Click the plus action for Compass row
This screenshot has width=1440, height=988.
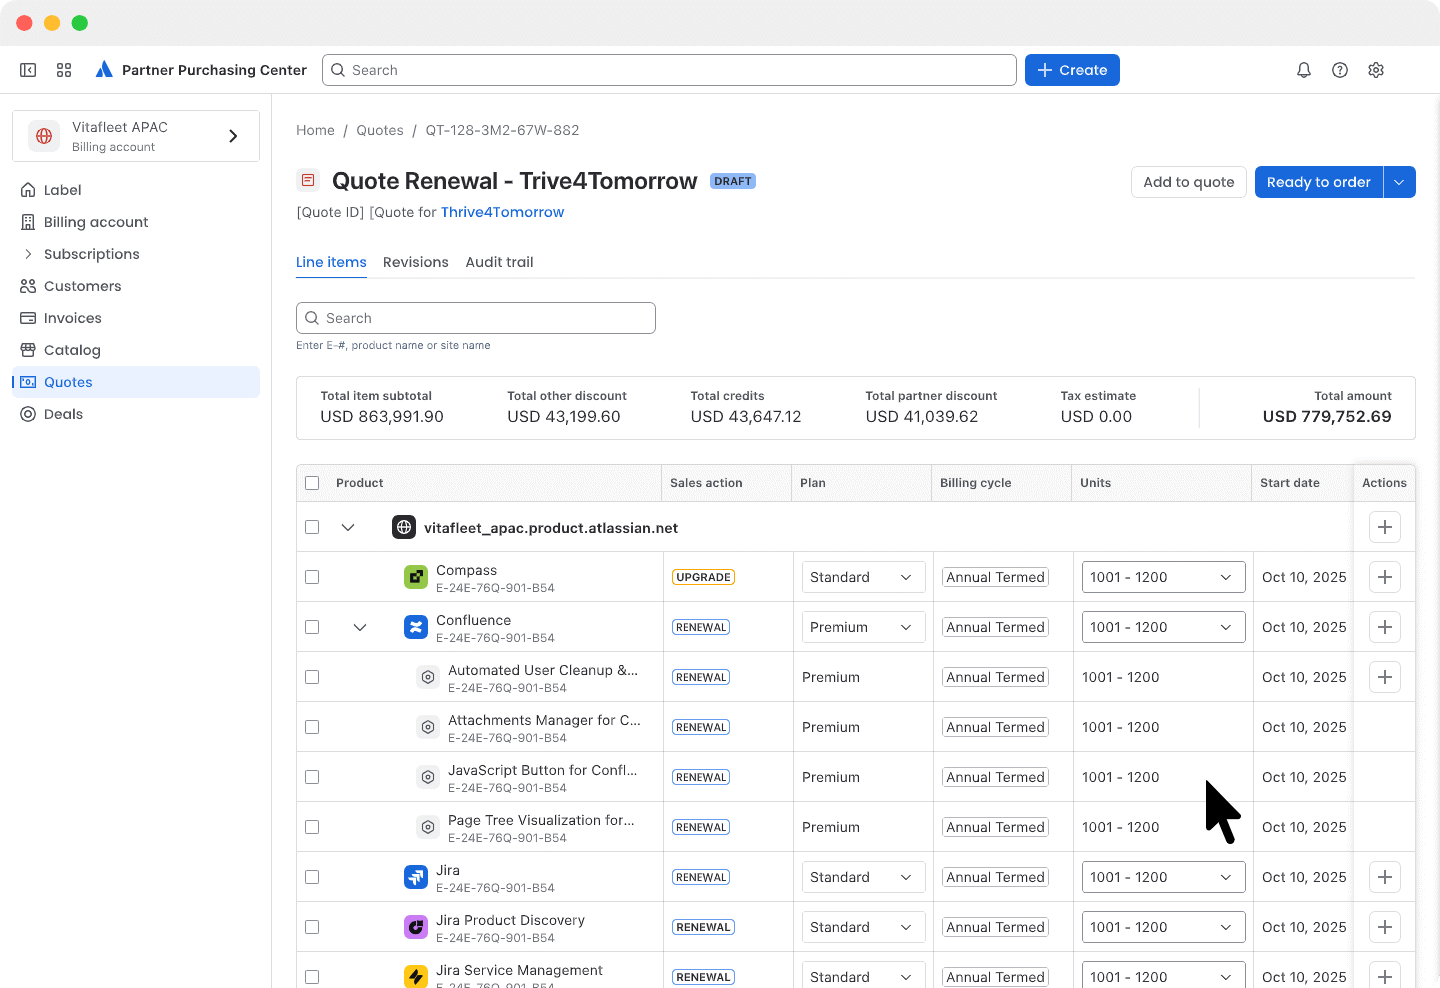point(1385,577)
